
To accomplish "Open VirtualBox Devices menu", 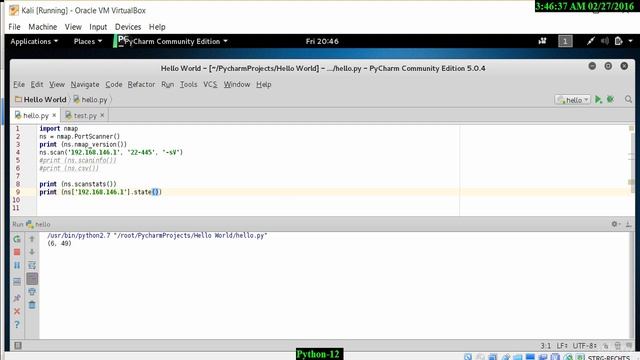I will tap(128, 27).
